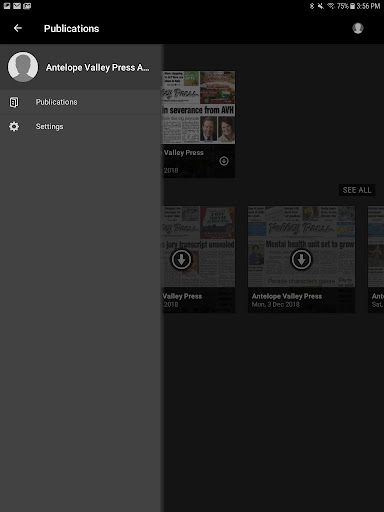Open the profile avatar in the top-right header
The height and width of the screenshot is (512, 384).
(x=358, y=28)
